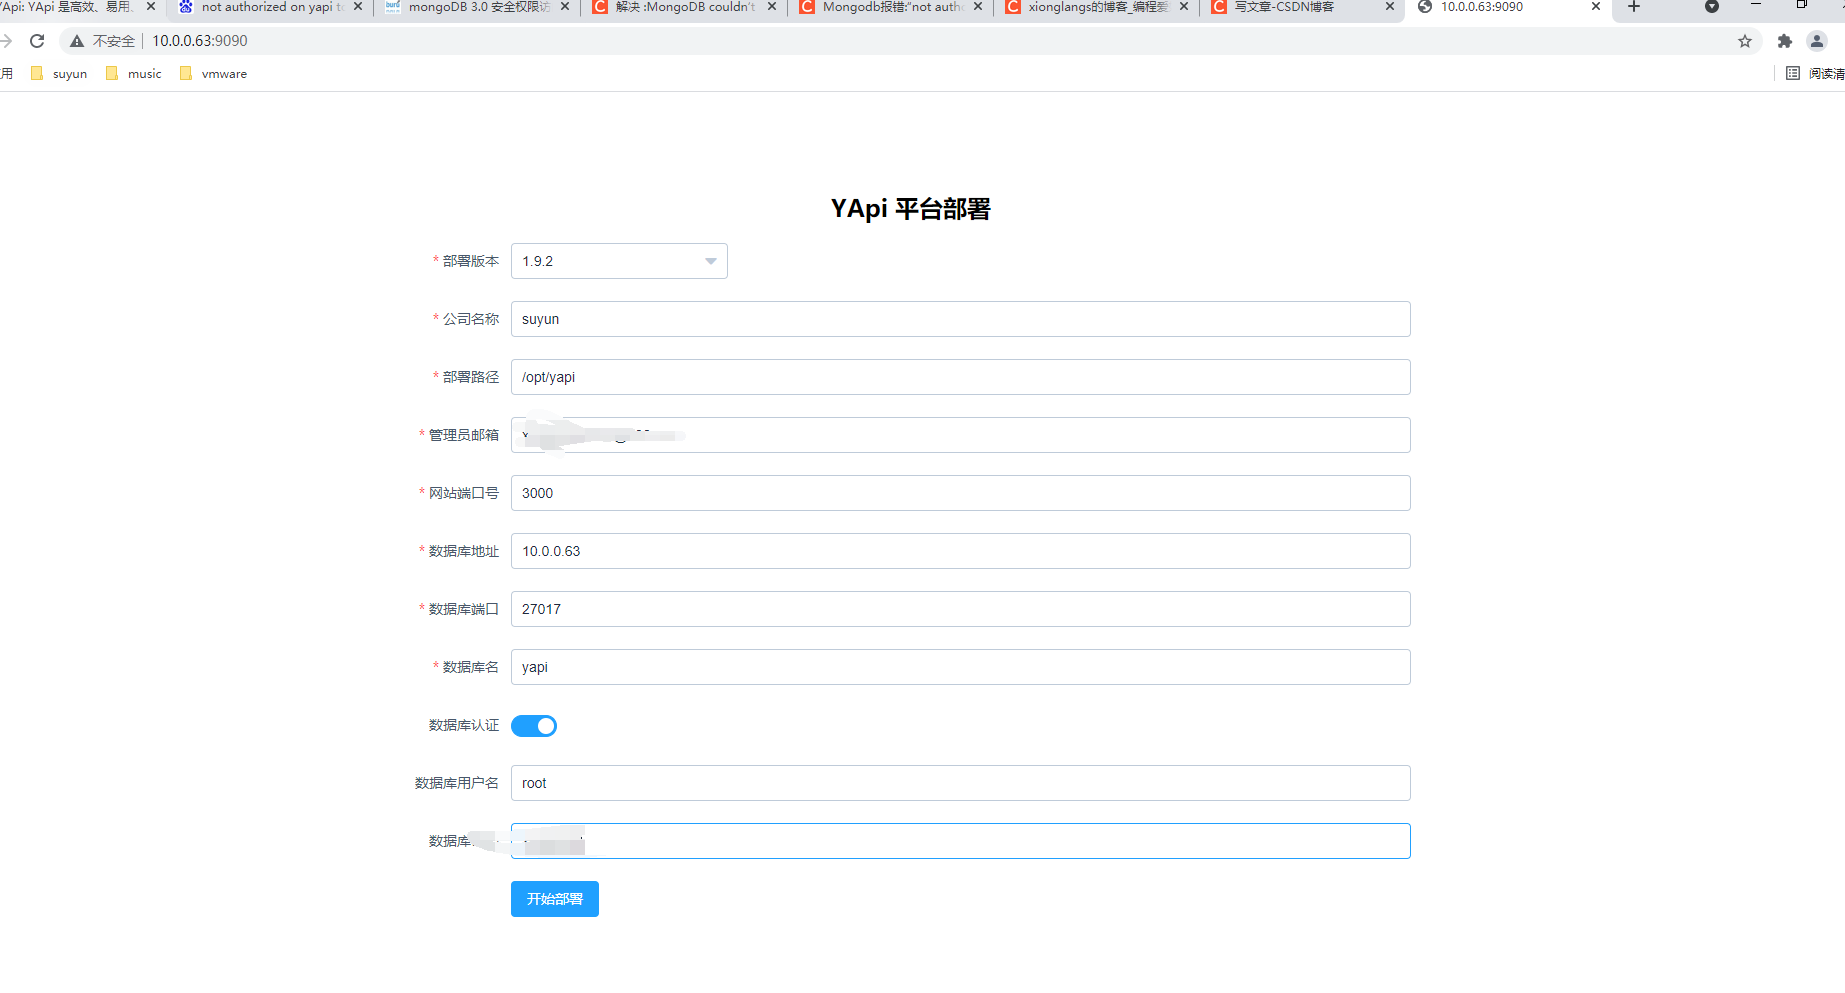Image resolution: width=1845 pixels, height=993 pixels.
Task: Focus the 网站端口号 field with 3000
Action: (x=961, y=493)
